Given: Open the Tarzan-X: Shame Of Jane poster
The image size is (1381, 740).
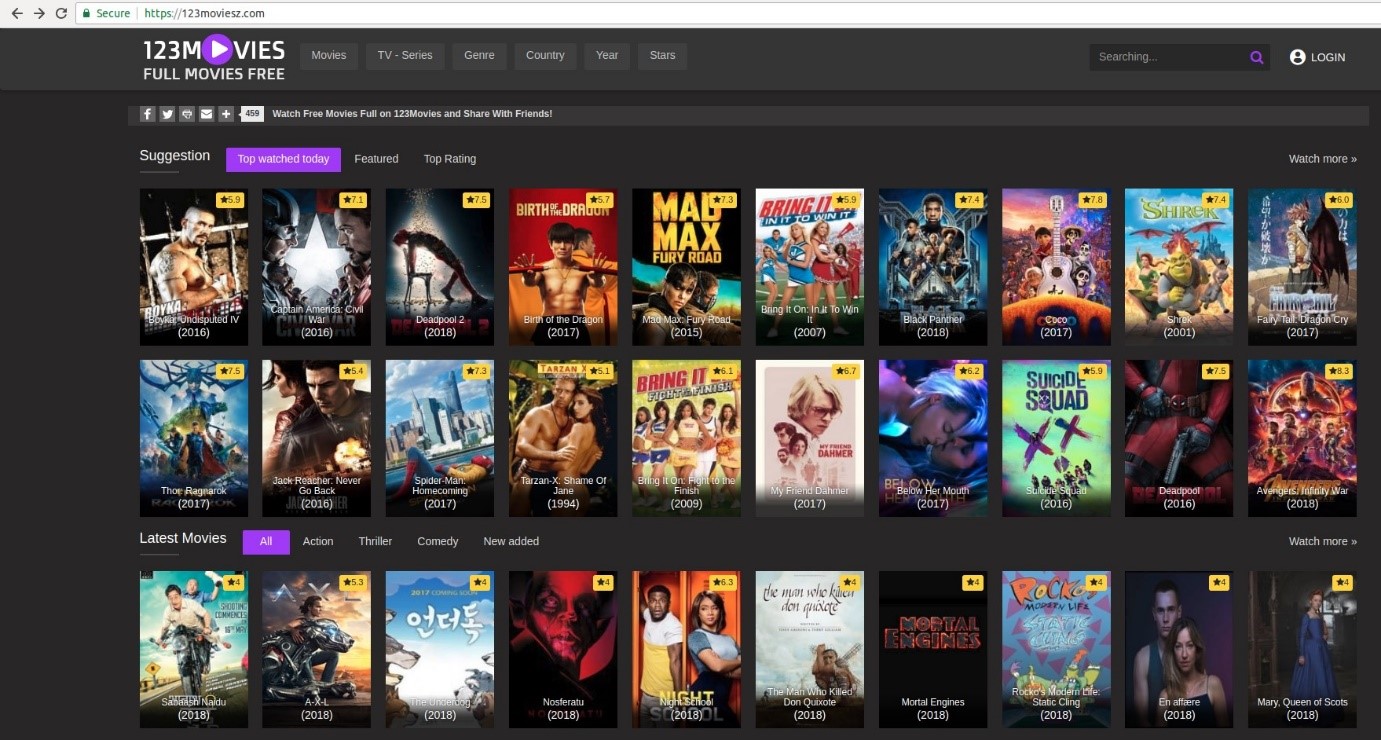Looking at the screenshot, I should pos(563,439).
